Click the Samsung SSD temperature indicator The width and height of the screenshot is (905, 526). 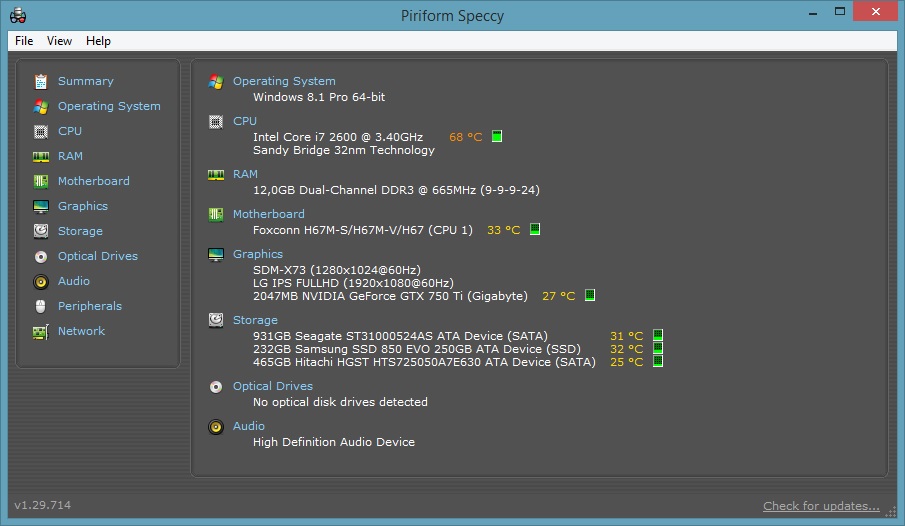point(658,348)
